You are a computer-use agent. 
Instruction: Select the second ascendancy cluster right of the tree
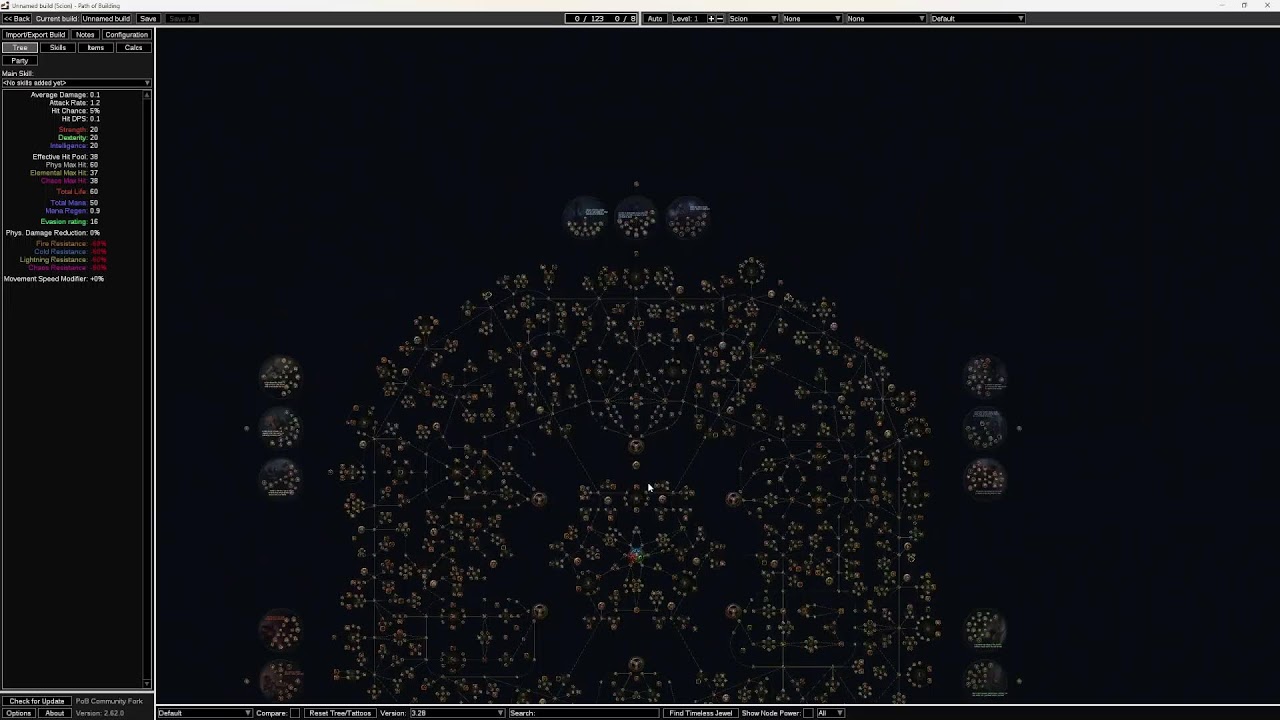[986, 427]
